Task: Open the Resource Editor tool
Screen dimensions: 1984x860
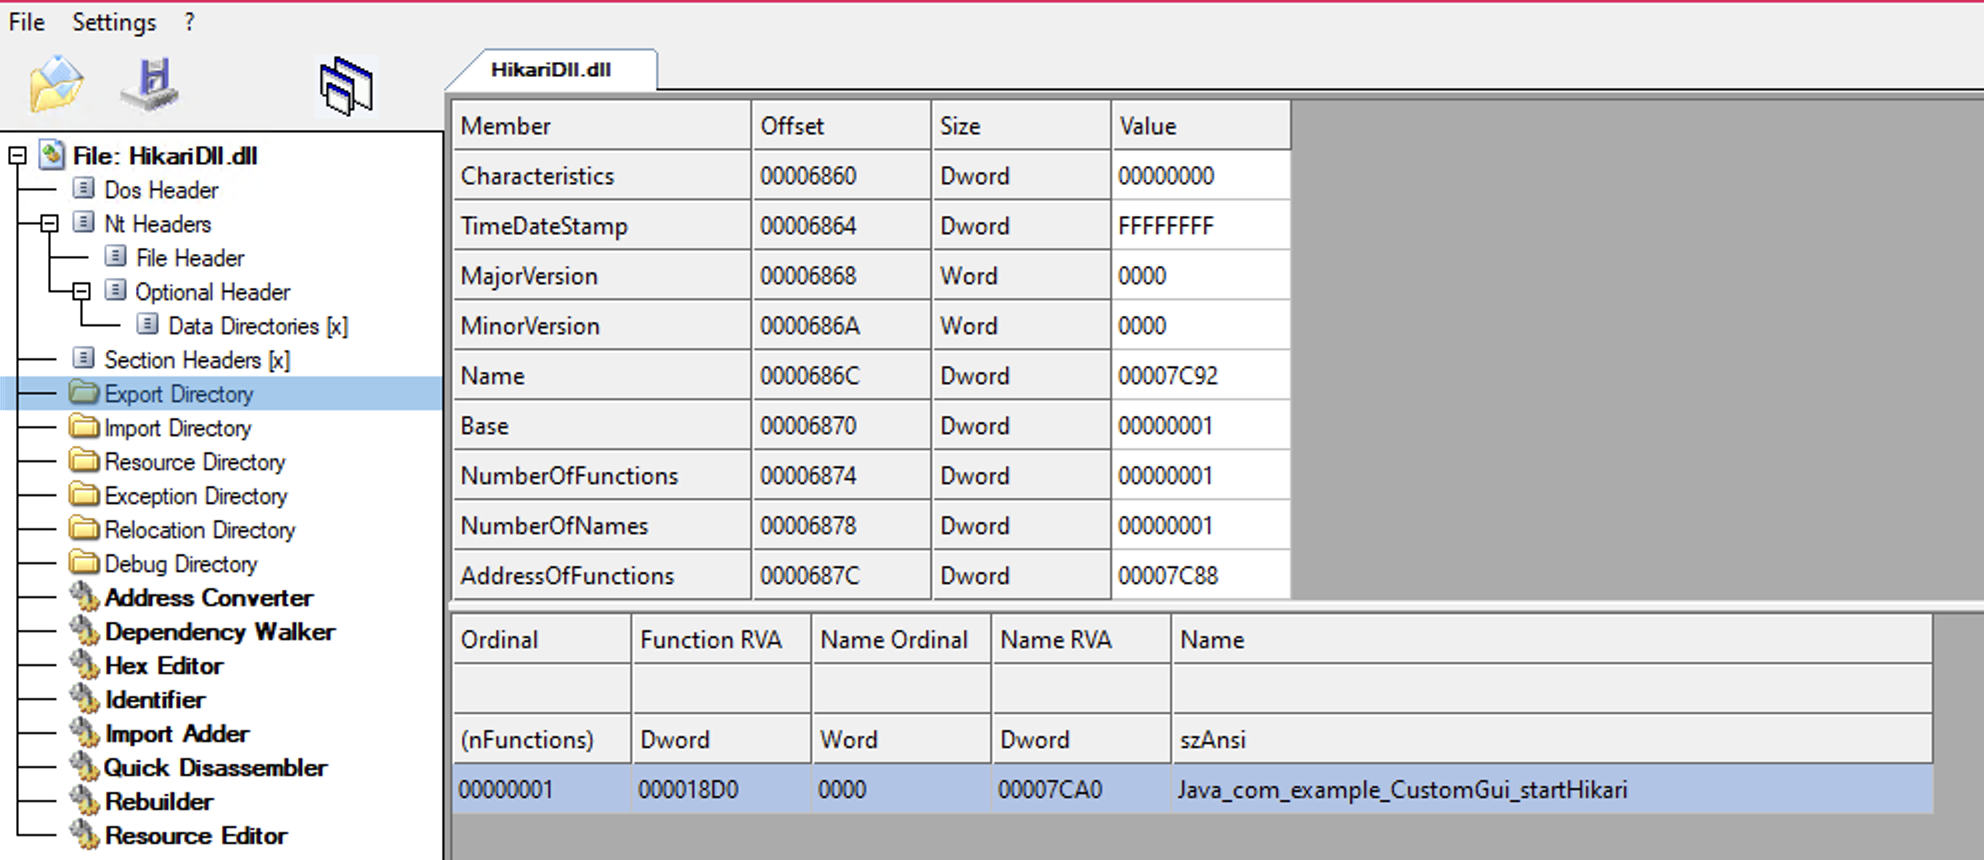Action: (195, 836)
